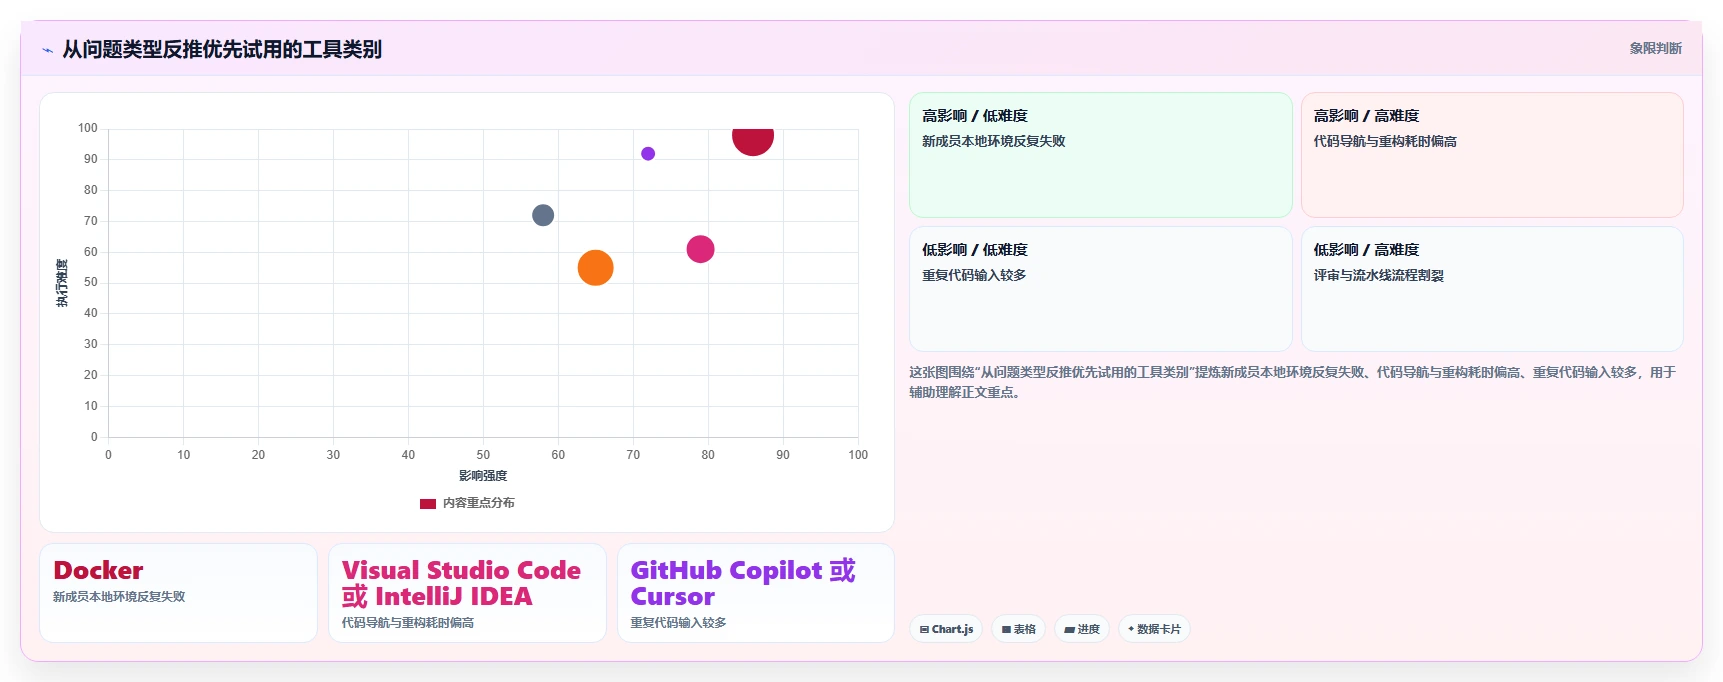
Task: Toggle the 内容重点分布 legend swatch
Action: pyautogui.click(x=428, y=503)
